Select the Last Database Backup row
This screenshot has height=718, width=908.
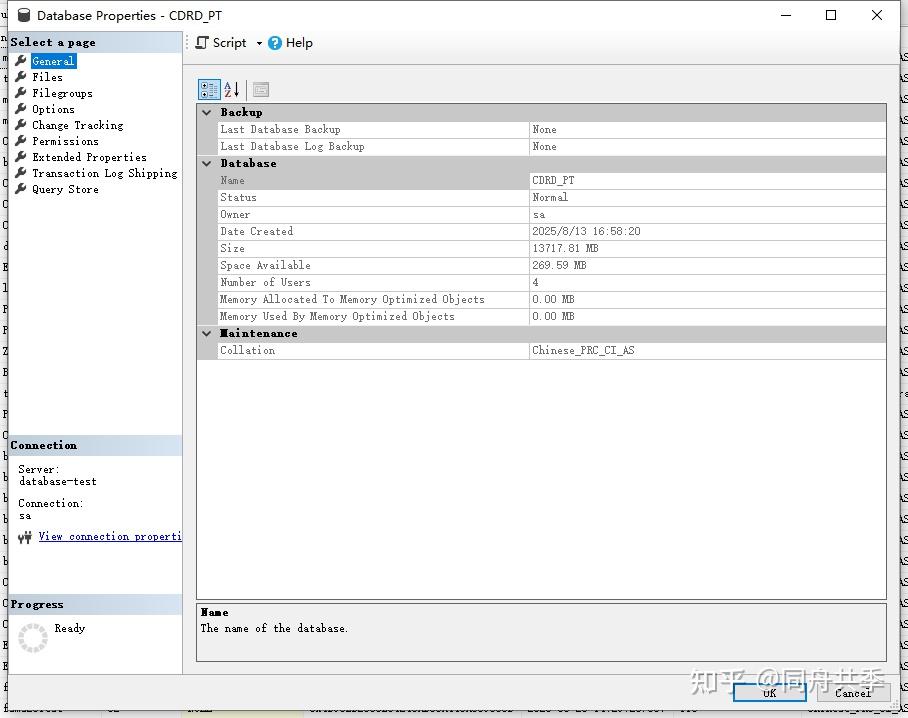(551, 129)
